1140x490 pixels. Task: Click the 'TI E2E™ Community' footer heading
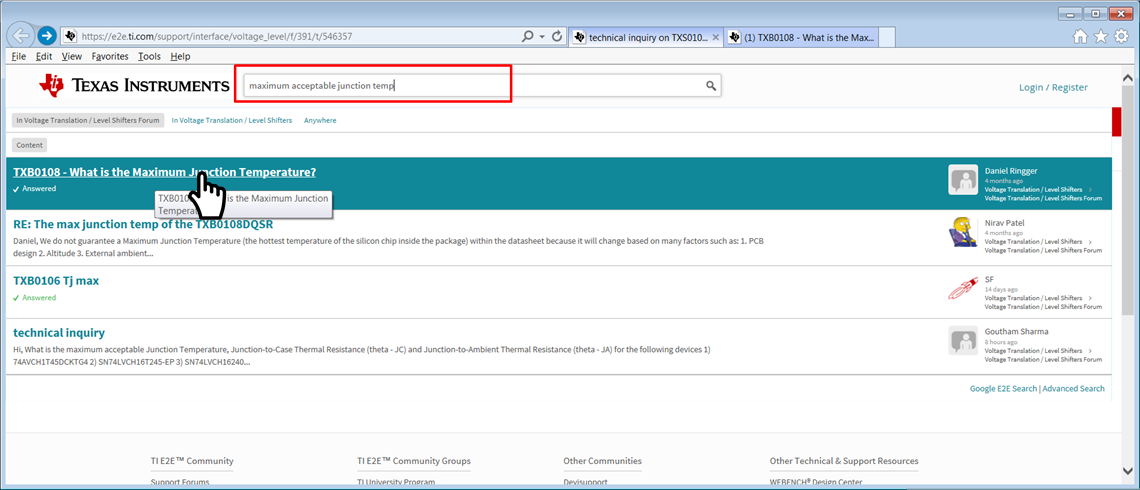[192, 461]
